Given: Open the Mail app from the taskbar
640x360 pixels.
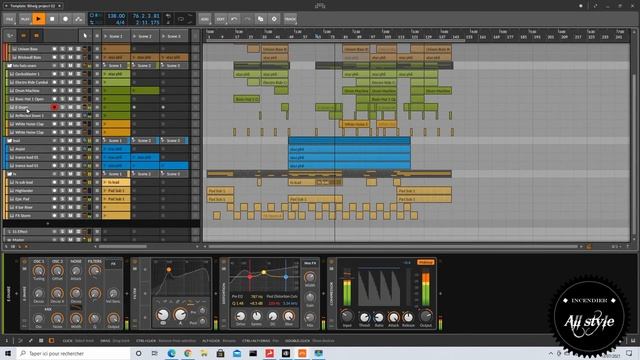Looking at the screenshot, I should [x=237, y=353].
